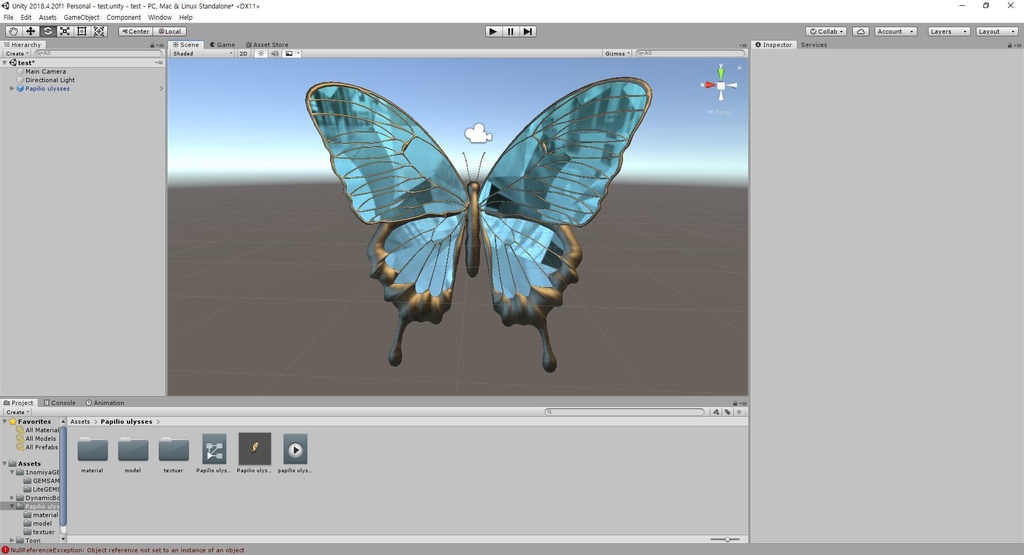
Task: Toggle the Local handle rotation button
Action: click(170, 31)
